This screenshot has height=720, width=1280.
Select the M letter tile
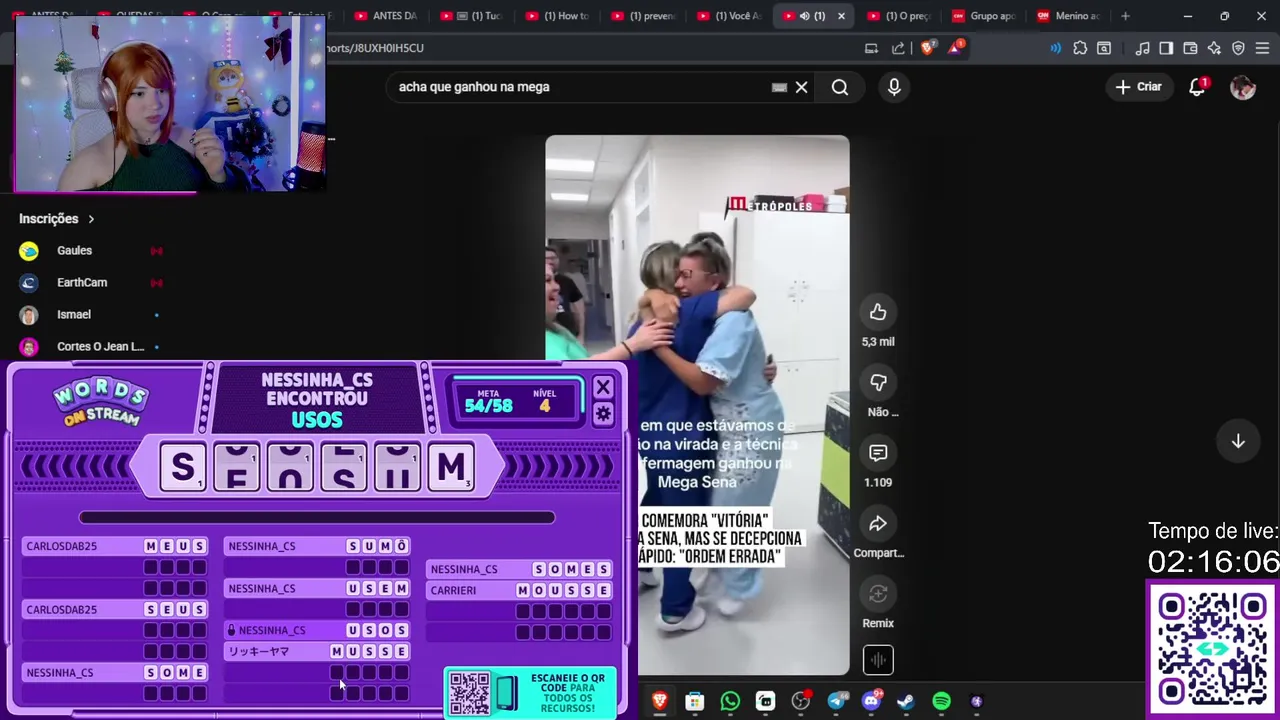[451, 467]
